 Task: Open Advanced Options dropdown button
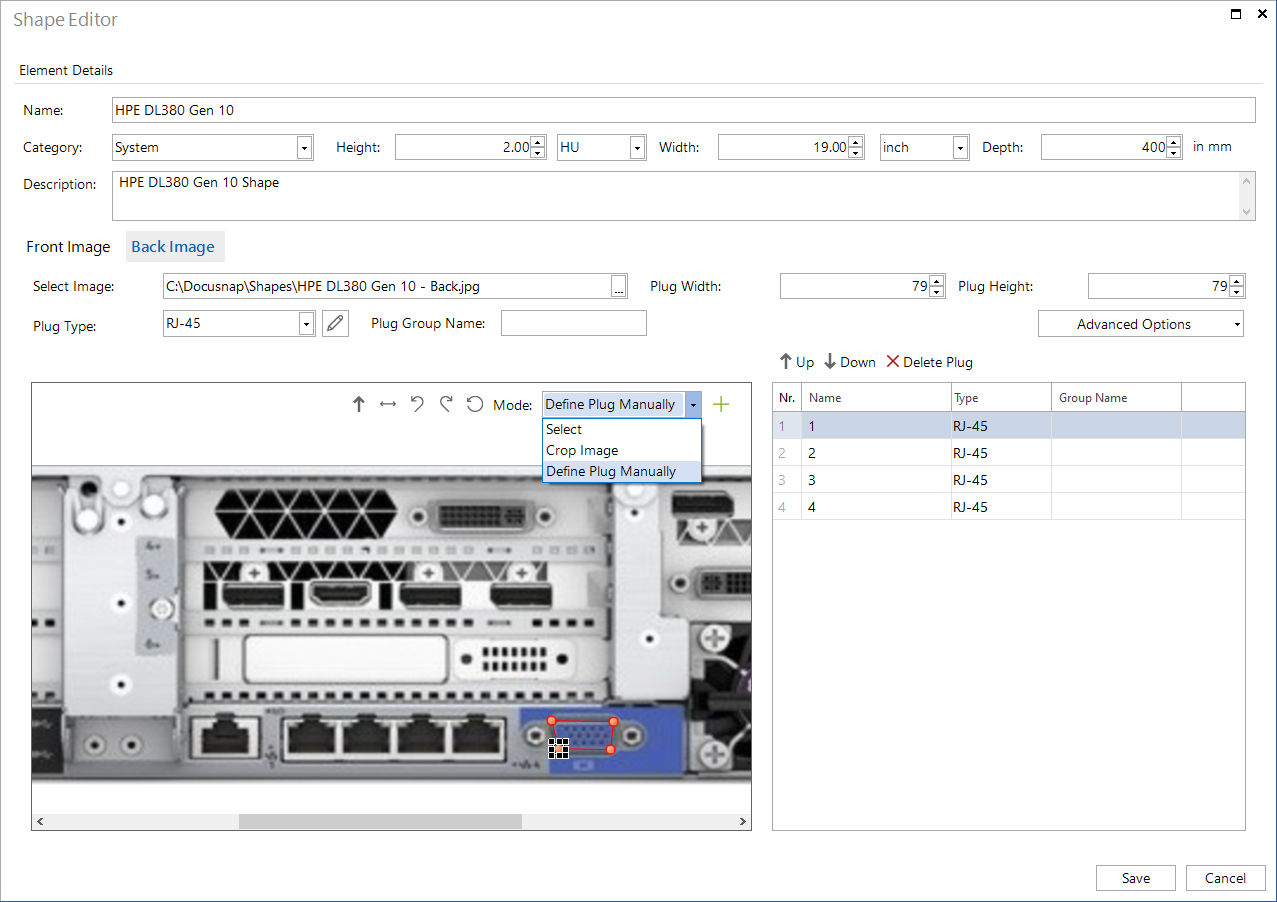click(1141, 324)
